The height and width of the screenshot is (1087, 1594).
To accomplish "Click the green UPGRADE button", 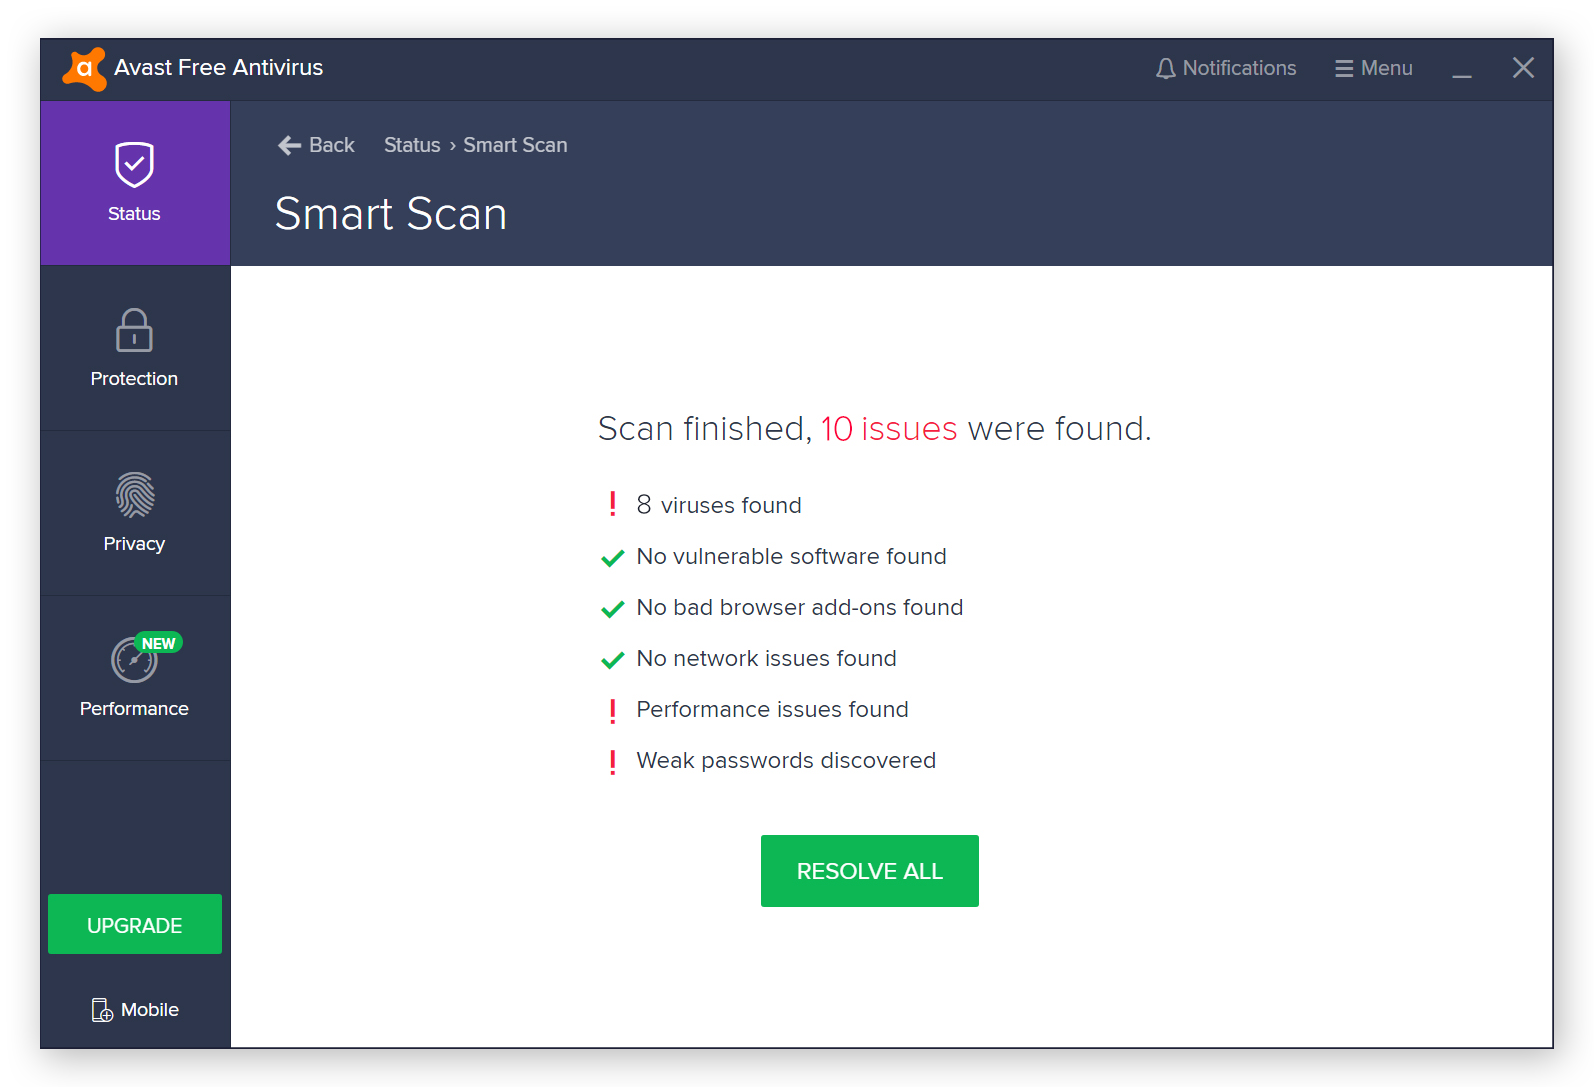I will pyautogui.click(x=135, y=925).
